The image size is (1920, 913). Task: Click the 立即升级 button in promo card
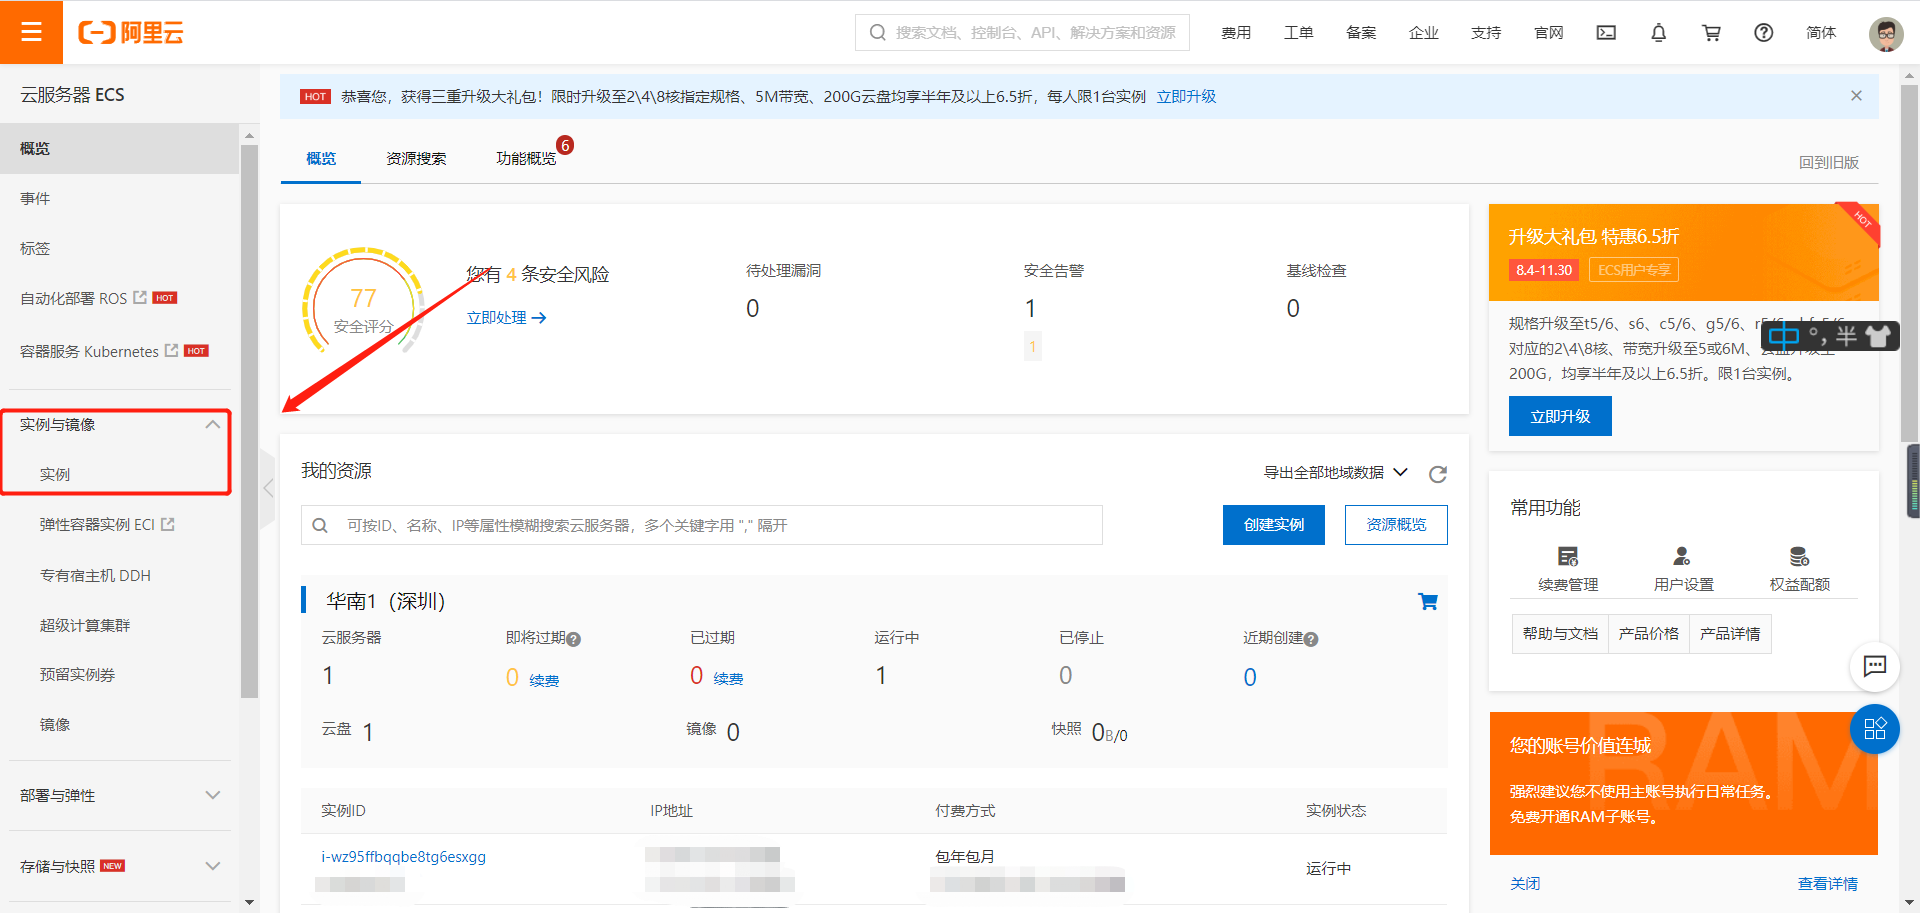(1560, 416)
